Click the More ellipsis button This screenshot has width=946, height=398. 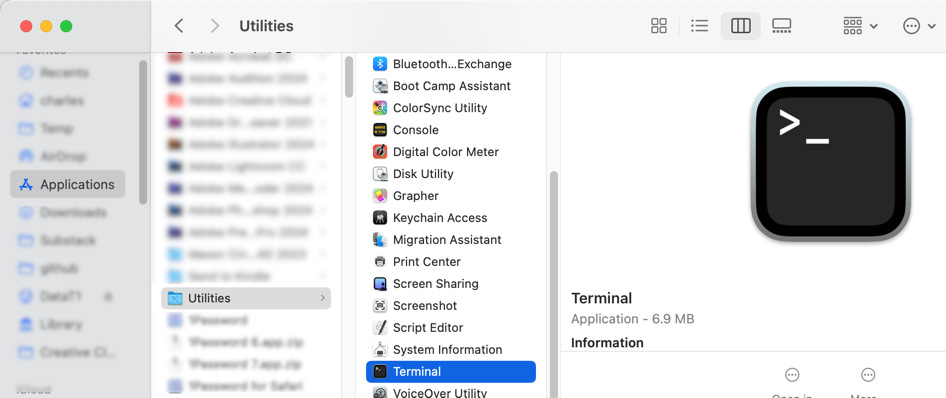coord(868,374)
